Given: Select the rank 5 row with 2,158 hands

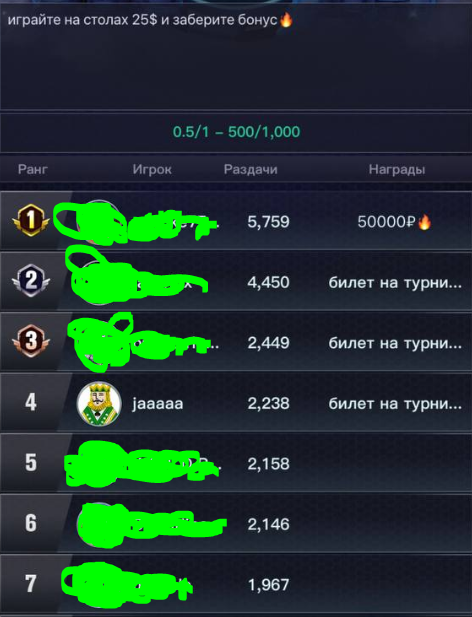Looking at the screenshot, I should [x=236, y=463].
